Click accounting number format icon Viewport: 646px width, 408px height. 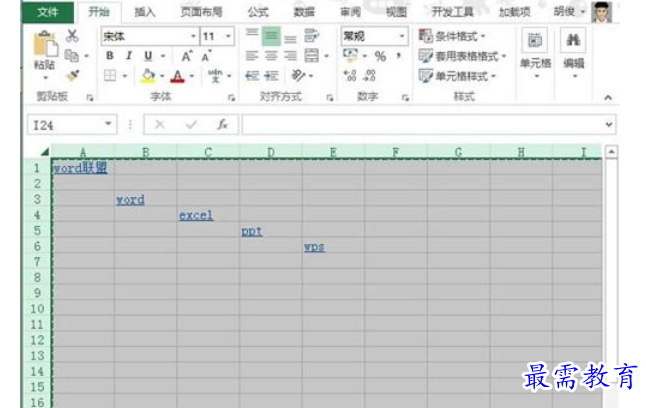point(351,55)
